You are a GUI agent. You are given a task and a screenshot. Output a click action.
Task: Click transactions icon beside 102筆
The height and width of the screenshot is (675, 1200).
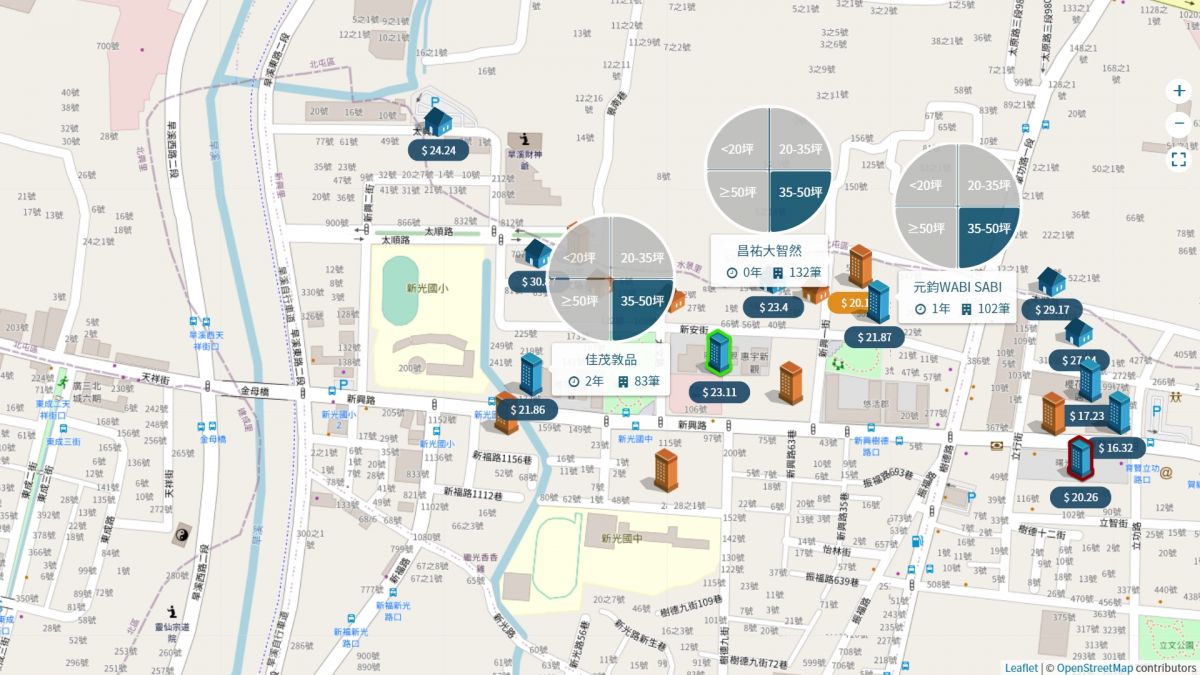coord(967,309)
